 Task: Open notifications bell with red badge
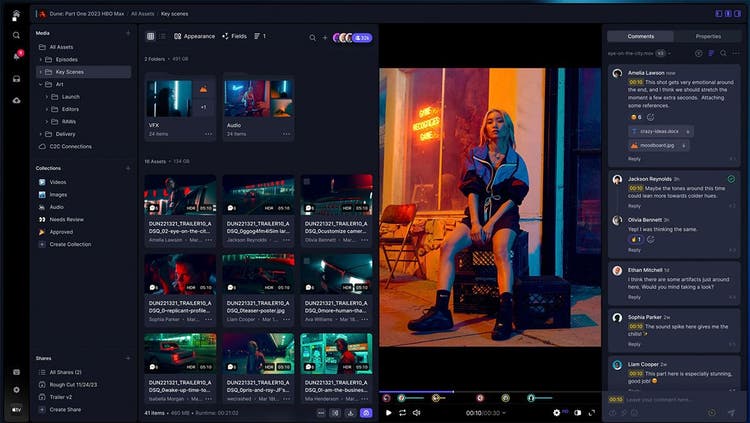pyautogui.click(x=17, y=56)
